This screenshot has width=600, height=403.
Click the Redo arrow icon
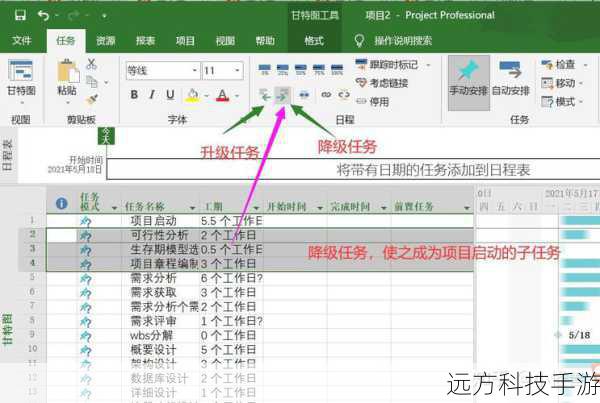pyautogui.click(x=73, y=15)
